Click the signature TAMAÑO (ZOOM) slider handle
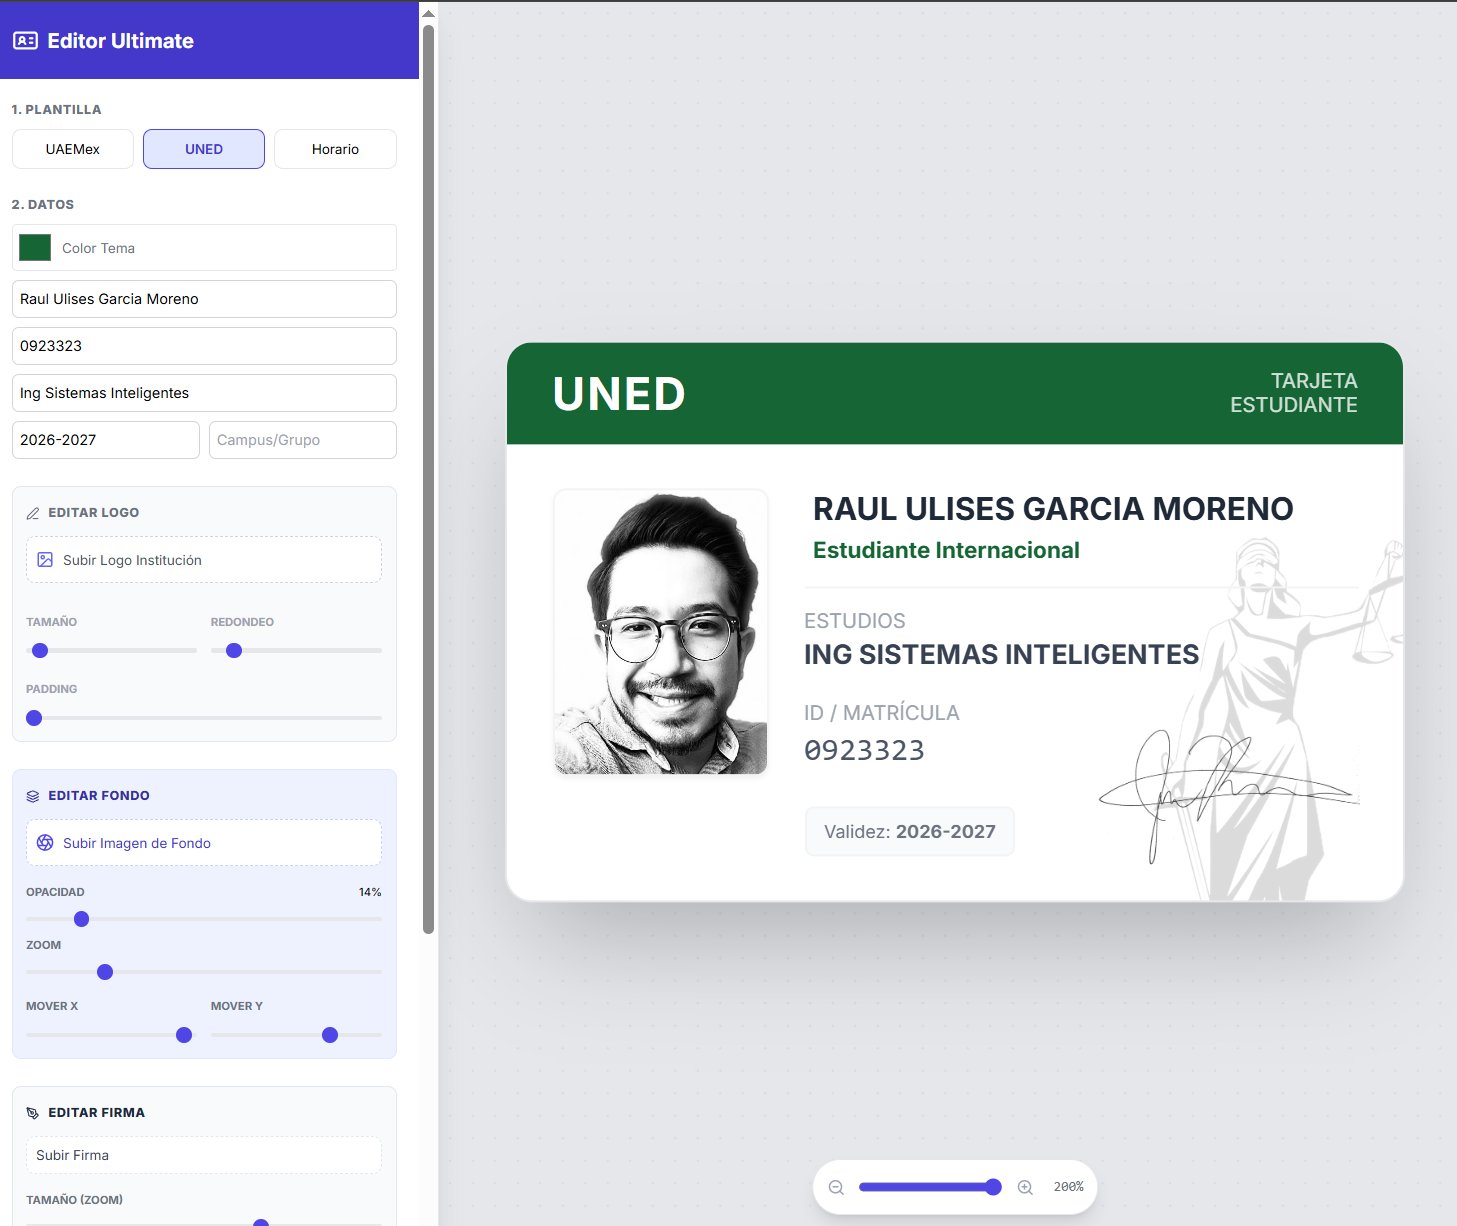Screen dimensions: 1457x1226 [261, 1222]
